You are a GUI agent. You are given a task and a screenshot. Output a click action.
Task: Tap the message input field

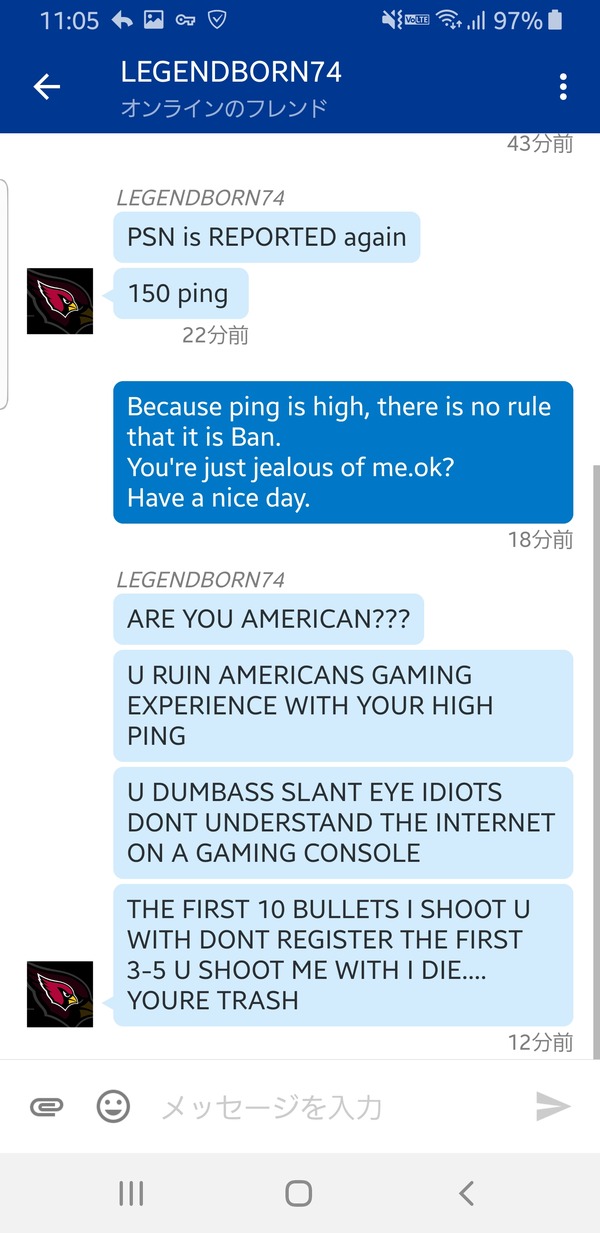[340, 1106]
